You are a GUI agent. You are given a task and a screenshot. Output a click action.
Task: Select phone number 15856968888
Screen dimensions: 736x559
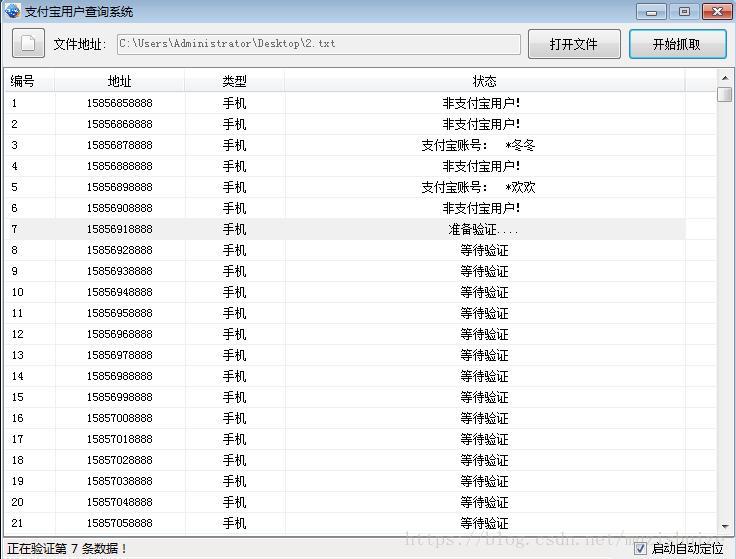120,334
